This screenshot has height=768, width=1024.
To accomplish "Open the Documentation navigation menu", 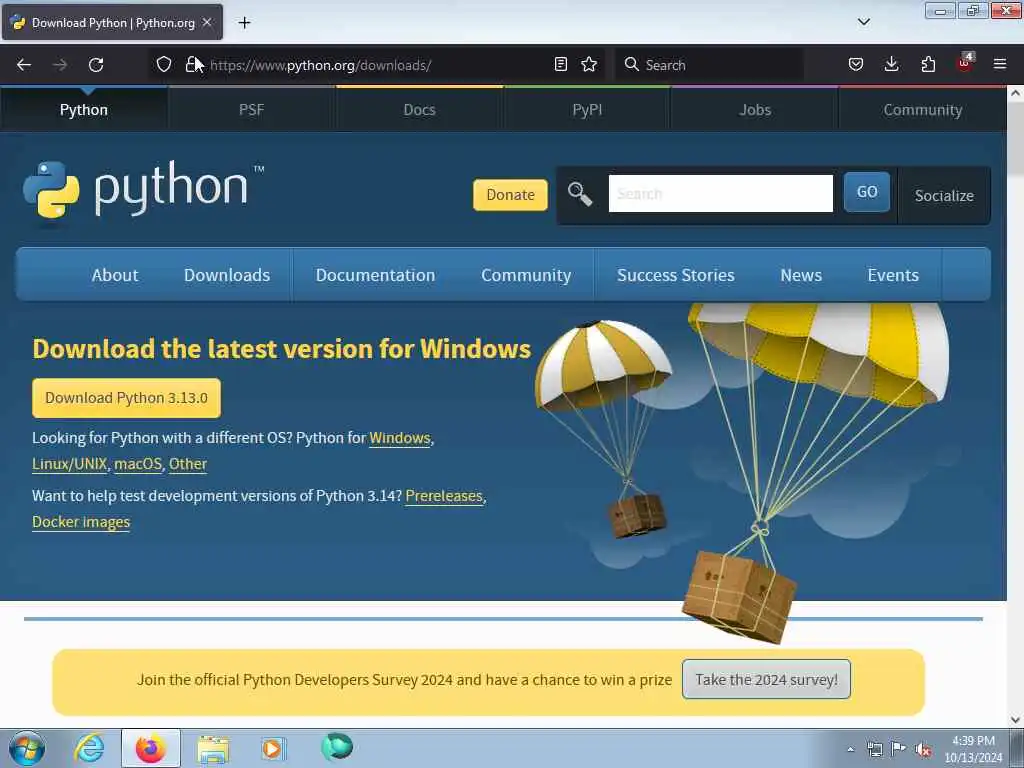I will pyautogui.click(x=376, y=275).
